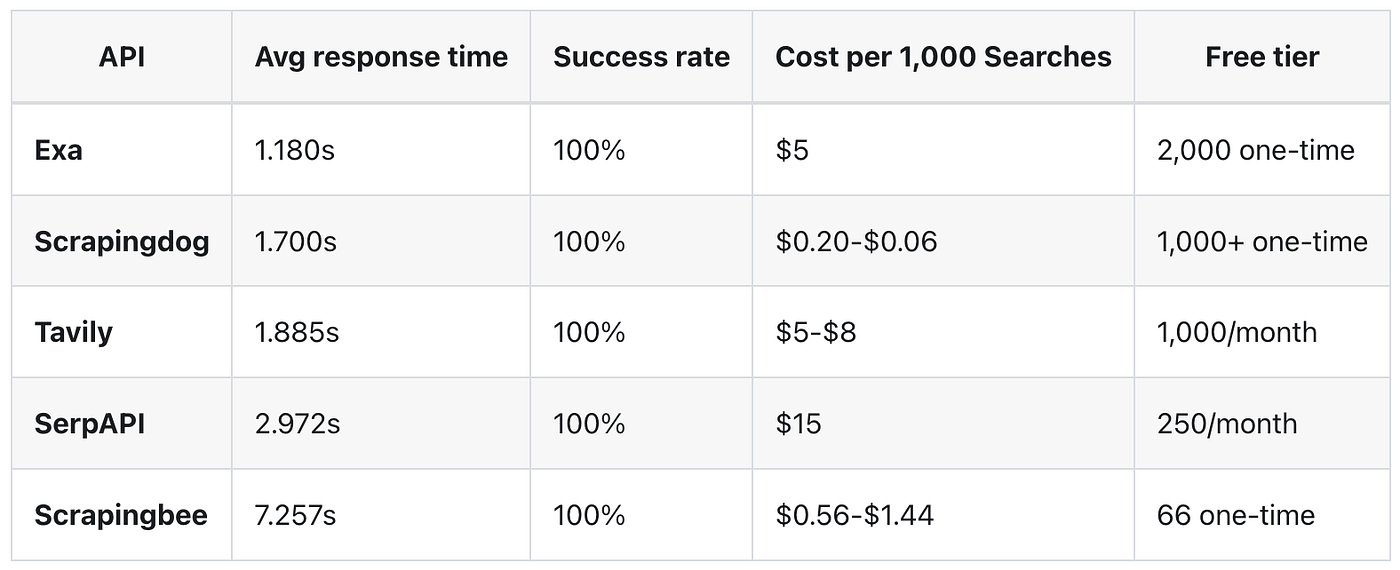Select the $5-$8 Tavily cost cell

tap(815, 332)
